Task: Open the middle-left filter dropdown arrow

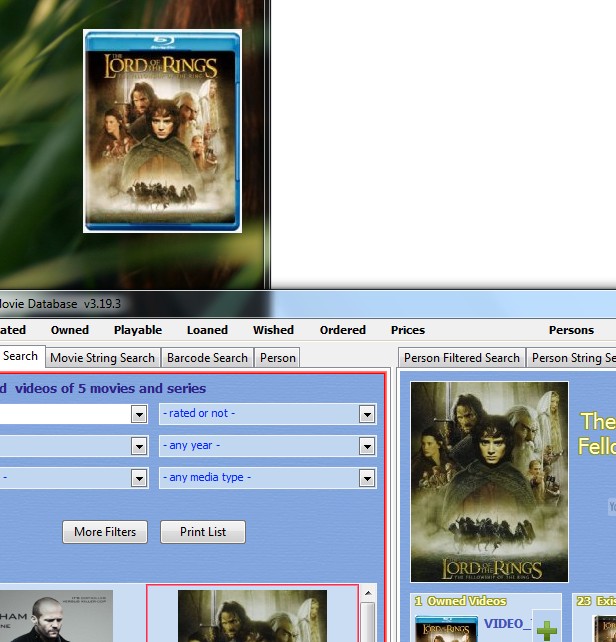Action: 139,446
